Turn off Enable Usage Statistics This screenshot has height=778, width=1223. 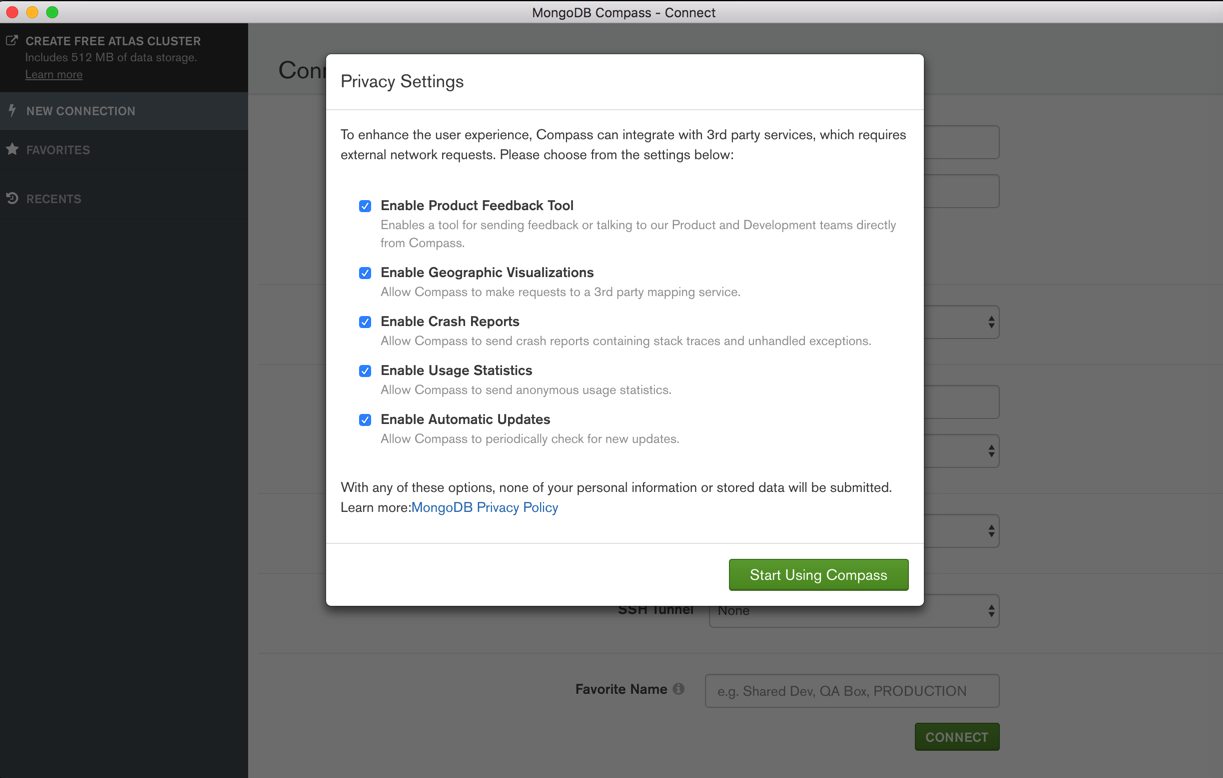[x=365, y=371]
